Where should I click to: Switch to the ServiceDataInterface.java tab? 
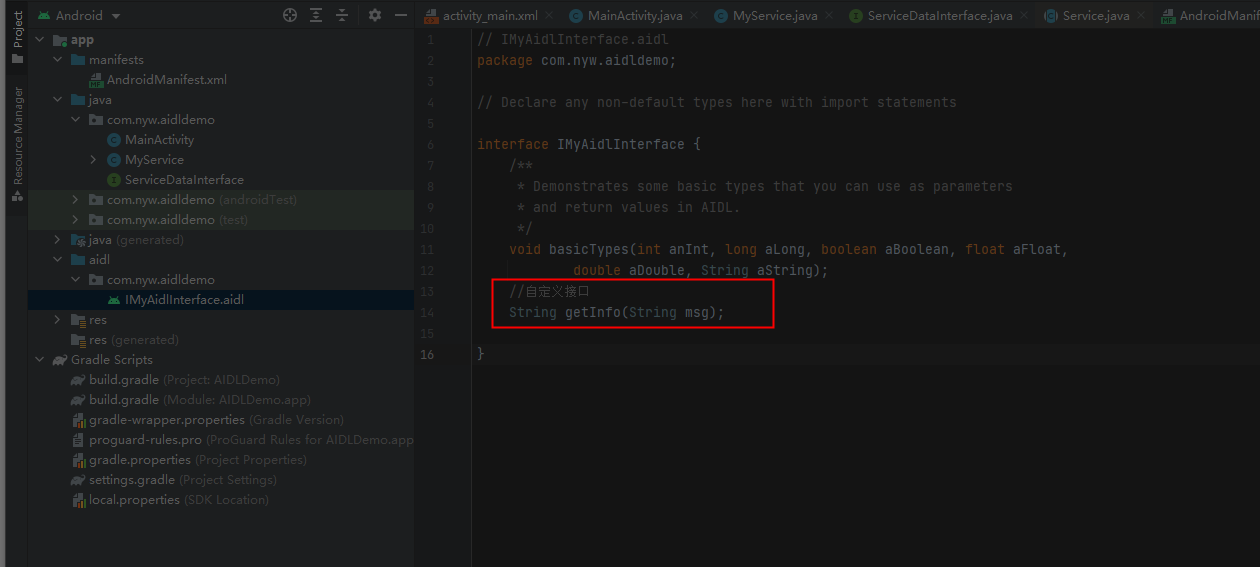click(x=940, y=16)
